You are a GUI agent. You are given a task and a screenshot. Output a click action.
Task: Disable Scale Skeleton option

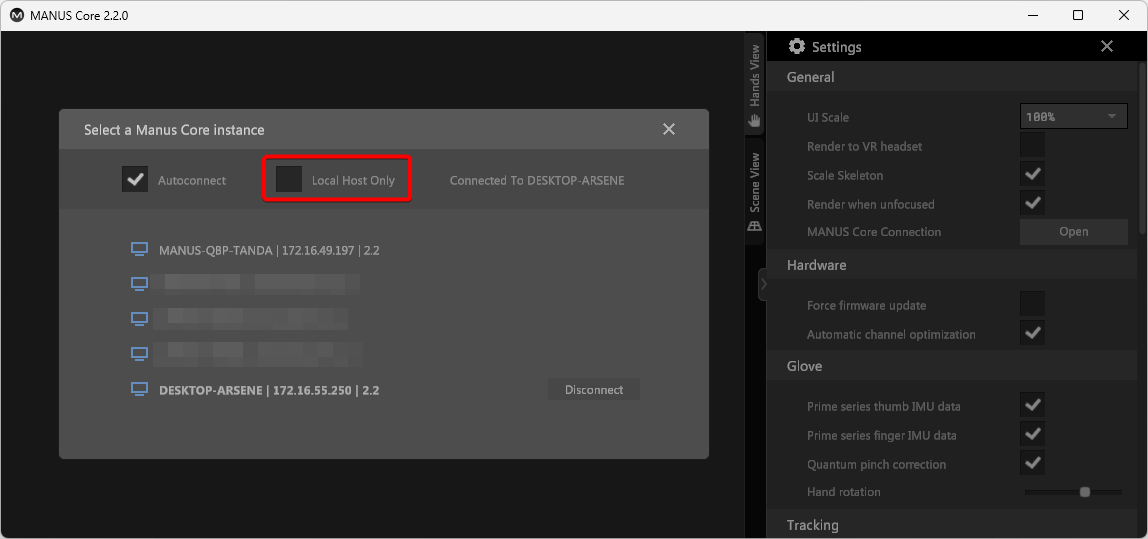pyautogui.click(x=1032, y=175)
